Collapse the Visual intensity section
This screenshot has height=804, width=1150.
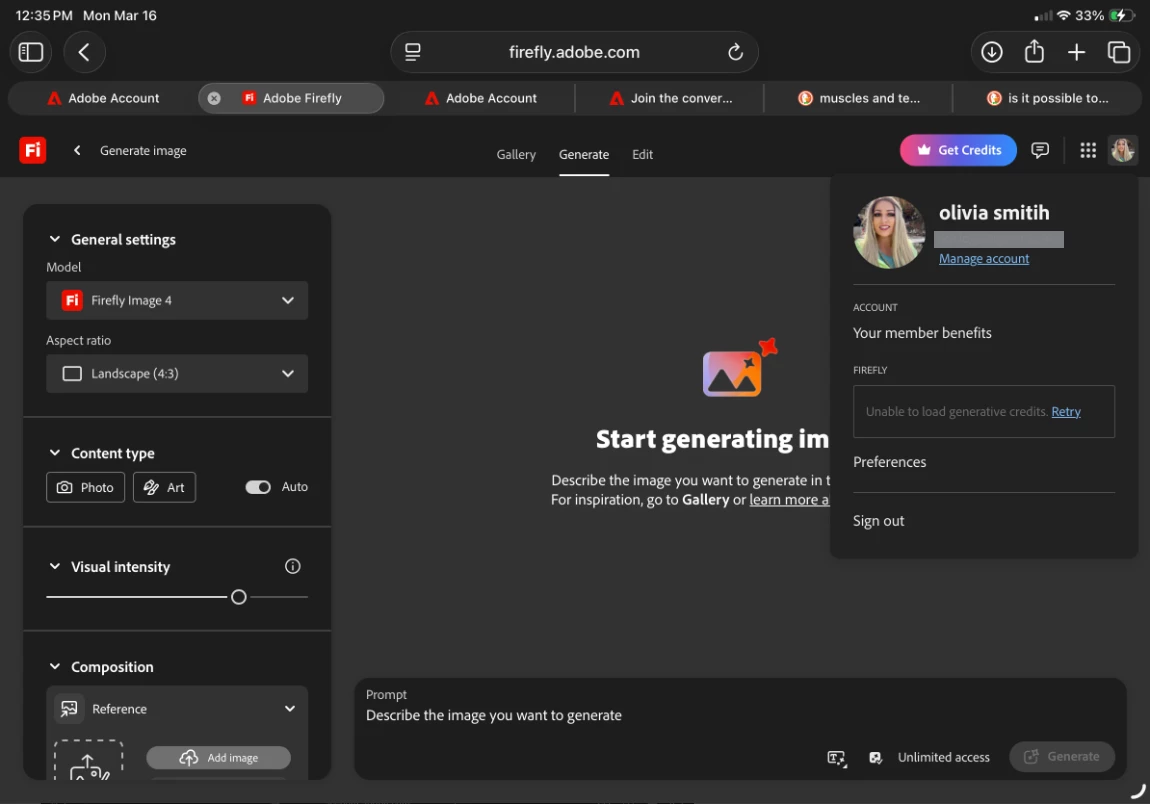[x=54, y=566]
